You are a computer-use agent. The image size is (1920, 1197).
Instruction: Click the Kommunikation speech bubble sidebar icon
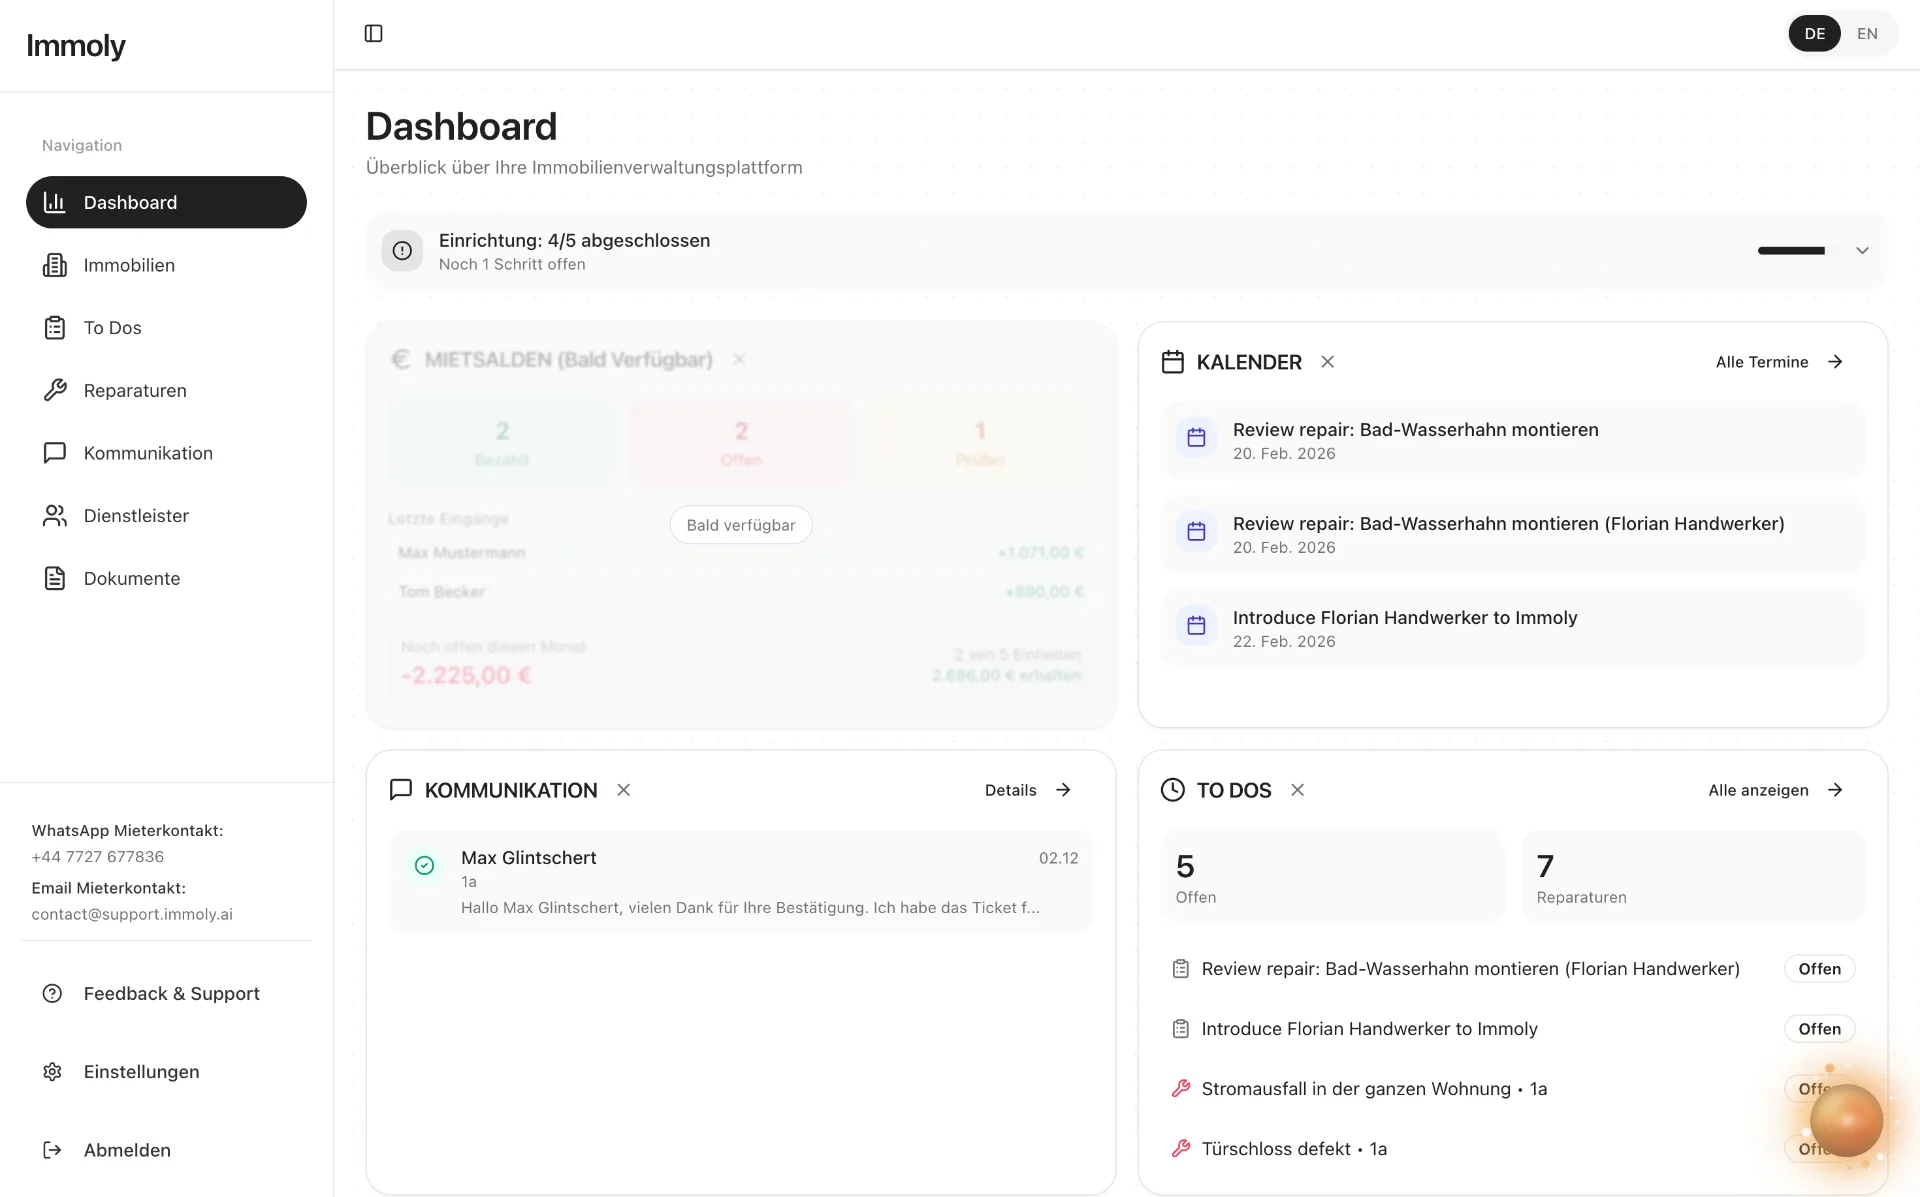(55, 453)
